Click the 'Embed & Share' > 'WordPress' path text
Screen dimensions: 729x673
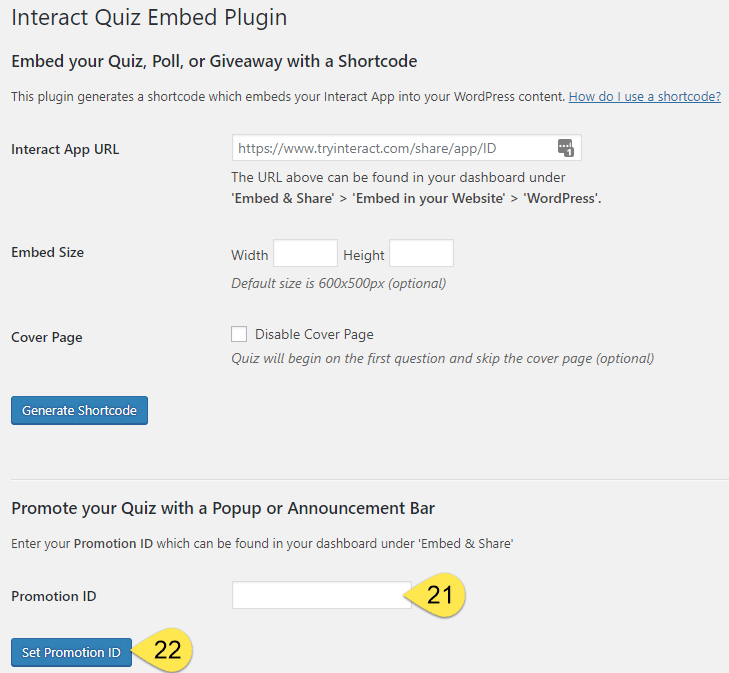(416, 198)
